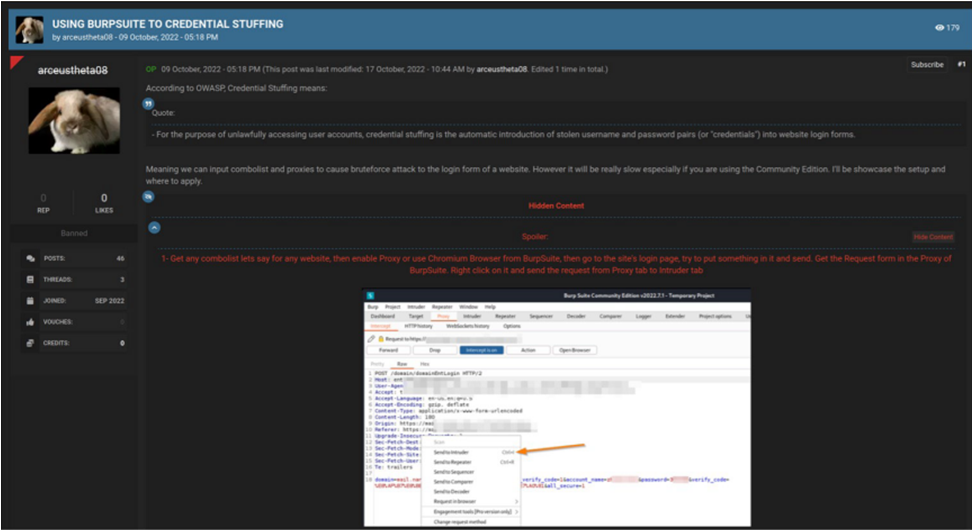Viewport: 972px width, 530px height.
Task: Toggle the Intercept is on button
Action: pyautogui.click(x=481, y=350)
